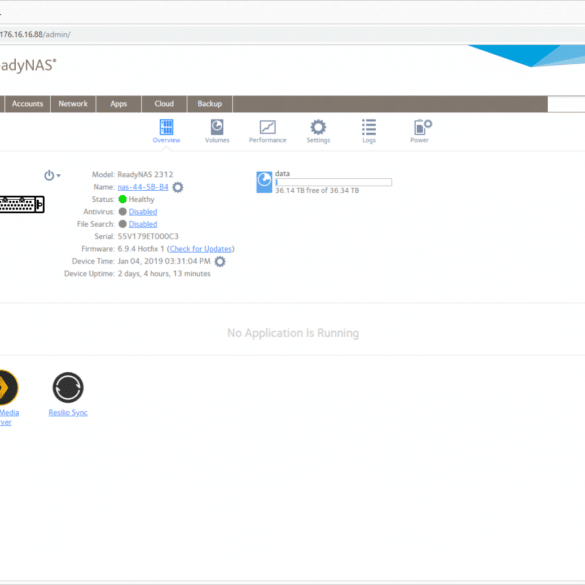Open the Volumes section icon
The image size is (585, 585).
point(217,128)
